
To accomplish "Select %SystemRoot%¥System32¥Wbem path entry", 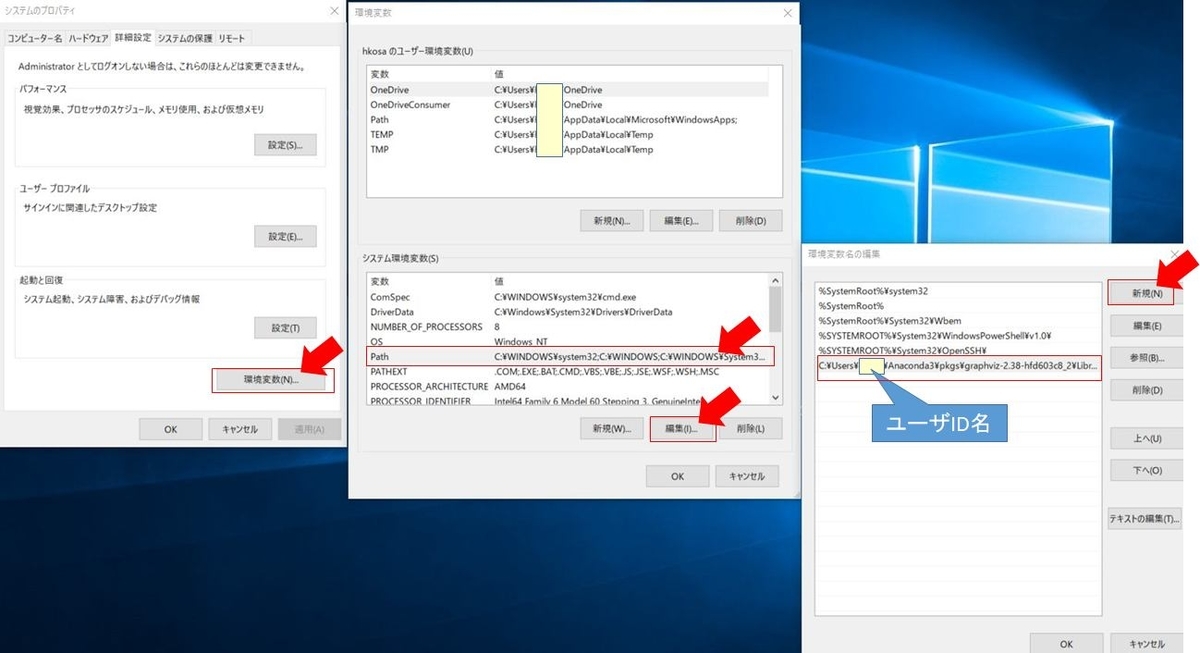I will [959, 321].
